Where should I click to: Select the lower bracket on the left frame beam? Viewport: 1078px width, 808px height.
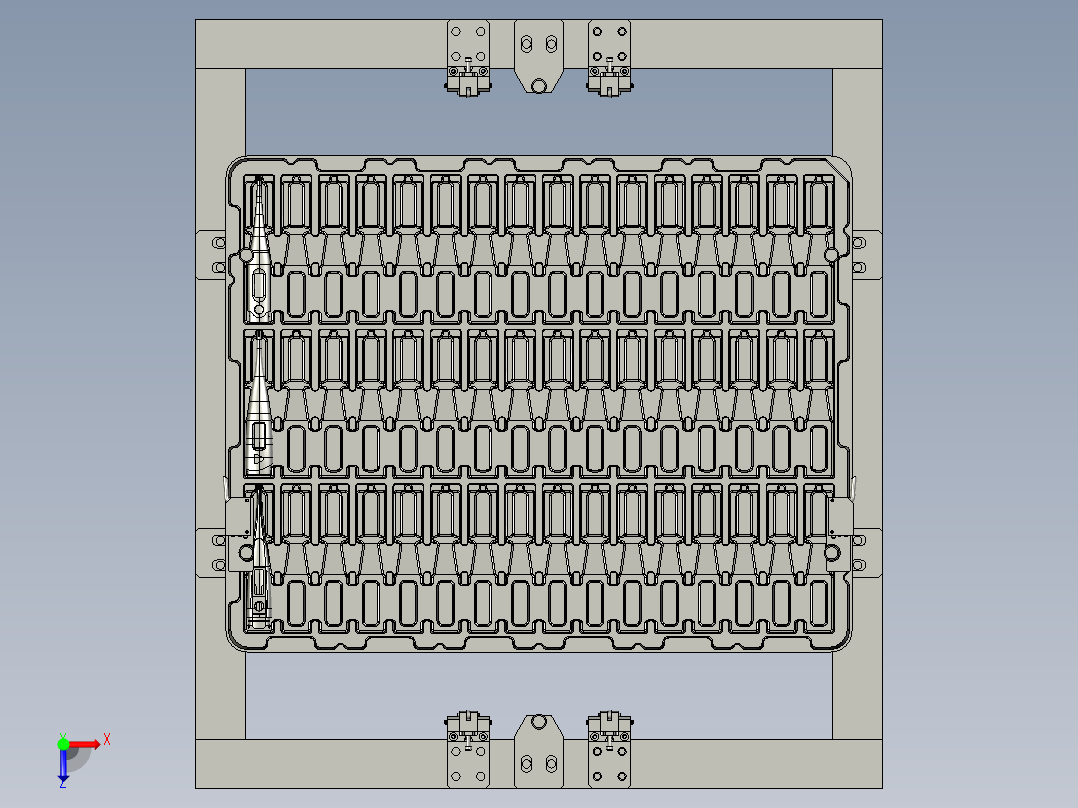211,553
